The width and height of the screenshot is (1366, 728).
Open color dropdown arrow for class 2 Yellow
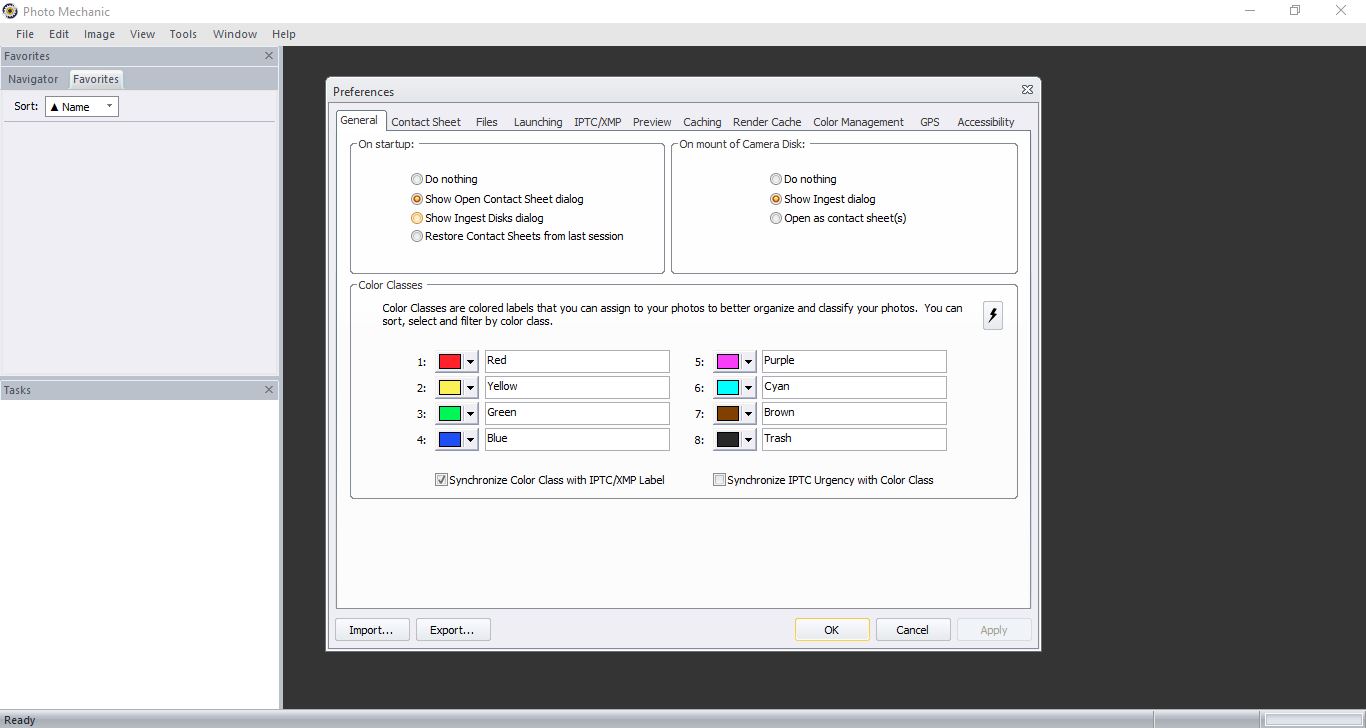click(470, 388)
